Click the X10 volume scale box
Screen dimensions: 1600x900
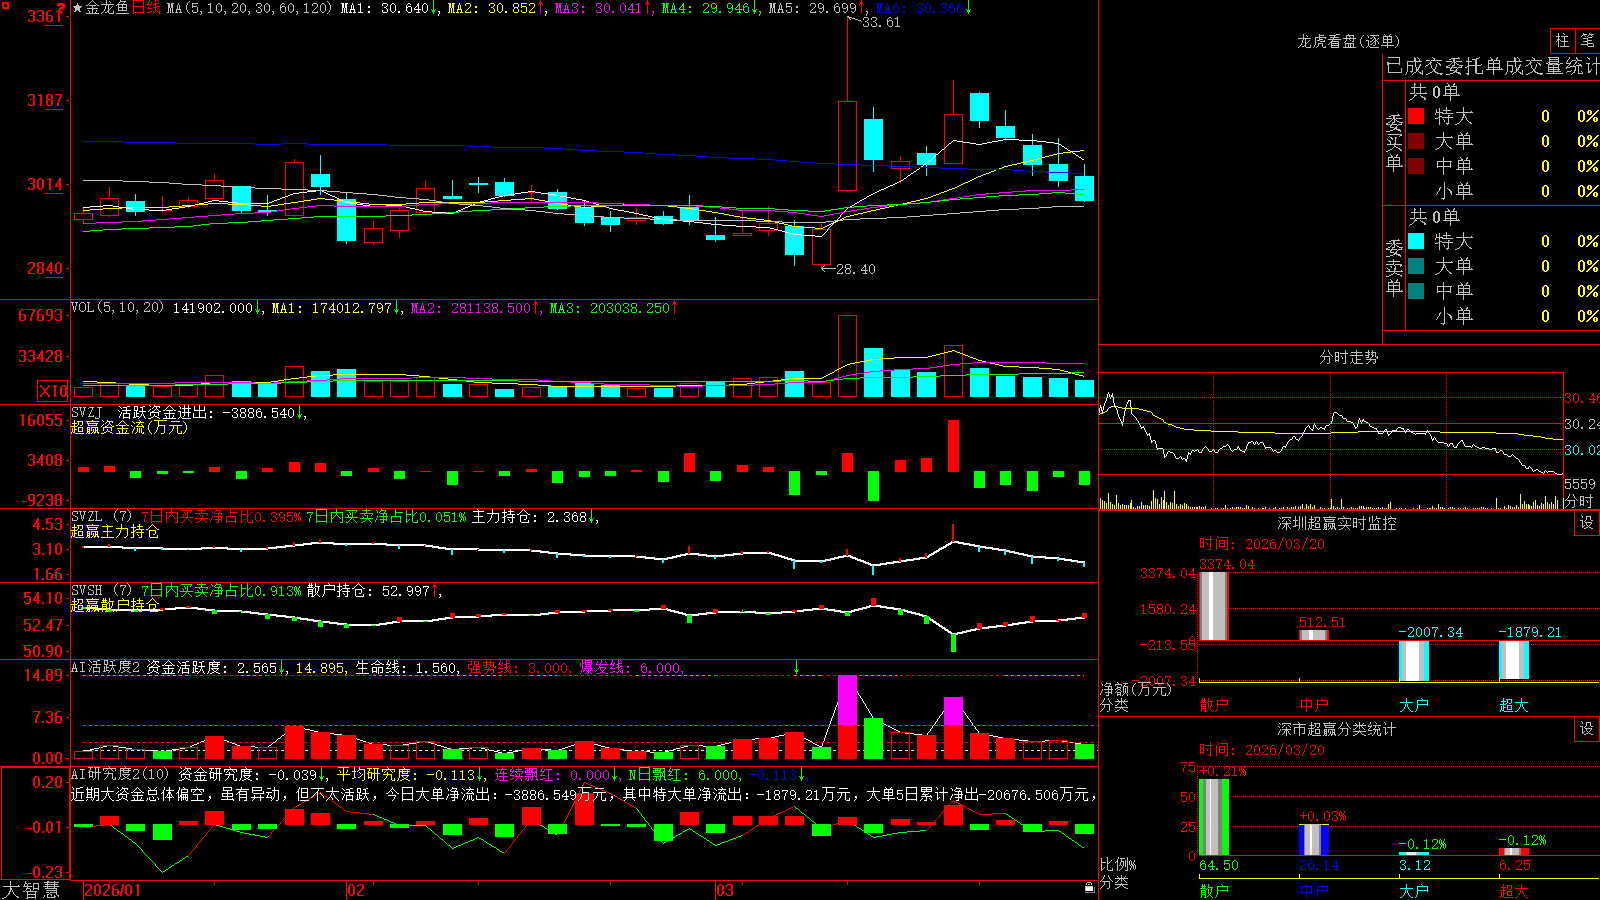tap(53, 391)
